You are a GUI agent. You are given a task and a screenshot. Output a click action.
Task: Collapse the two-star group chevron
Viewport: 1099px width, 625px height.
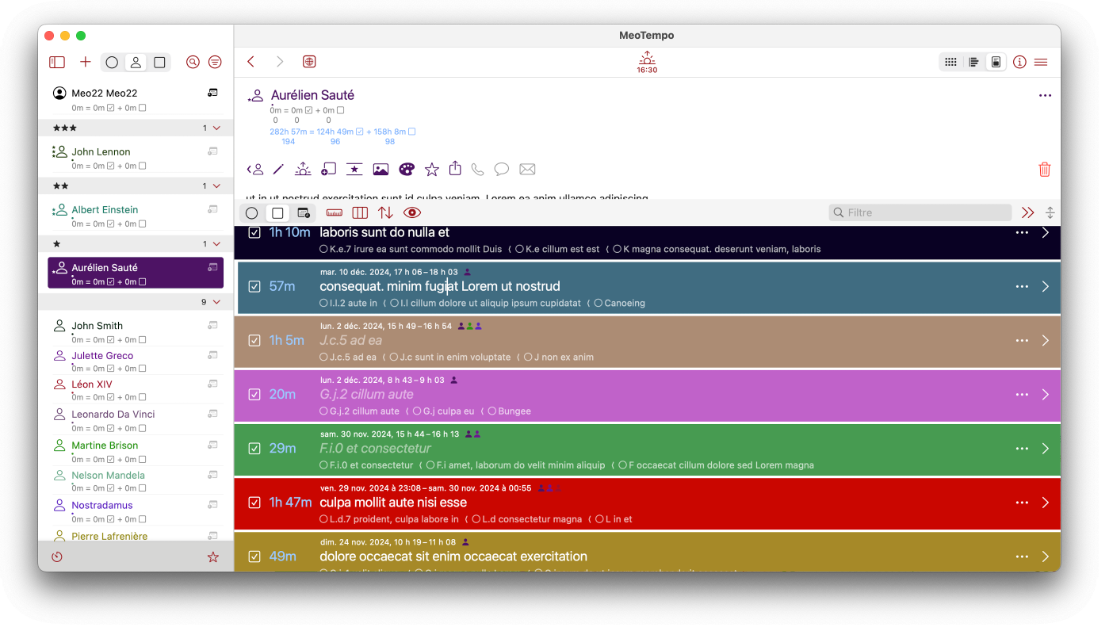coord(216,186)
